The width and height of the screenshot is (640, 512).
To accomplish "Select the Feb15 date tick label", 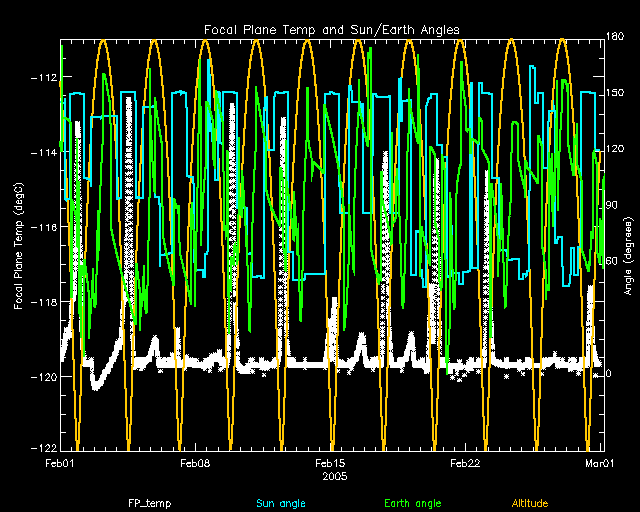I will click(x=330, y=464).
